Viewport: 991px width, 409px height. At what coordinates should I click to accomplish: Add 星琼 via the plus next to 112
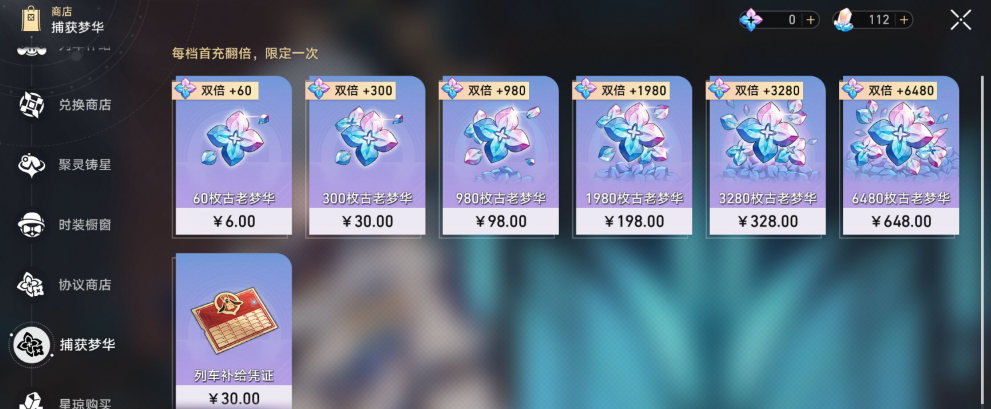point(904,20)
